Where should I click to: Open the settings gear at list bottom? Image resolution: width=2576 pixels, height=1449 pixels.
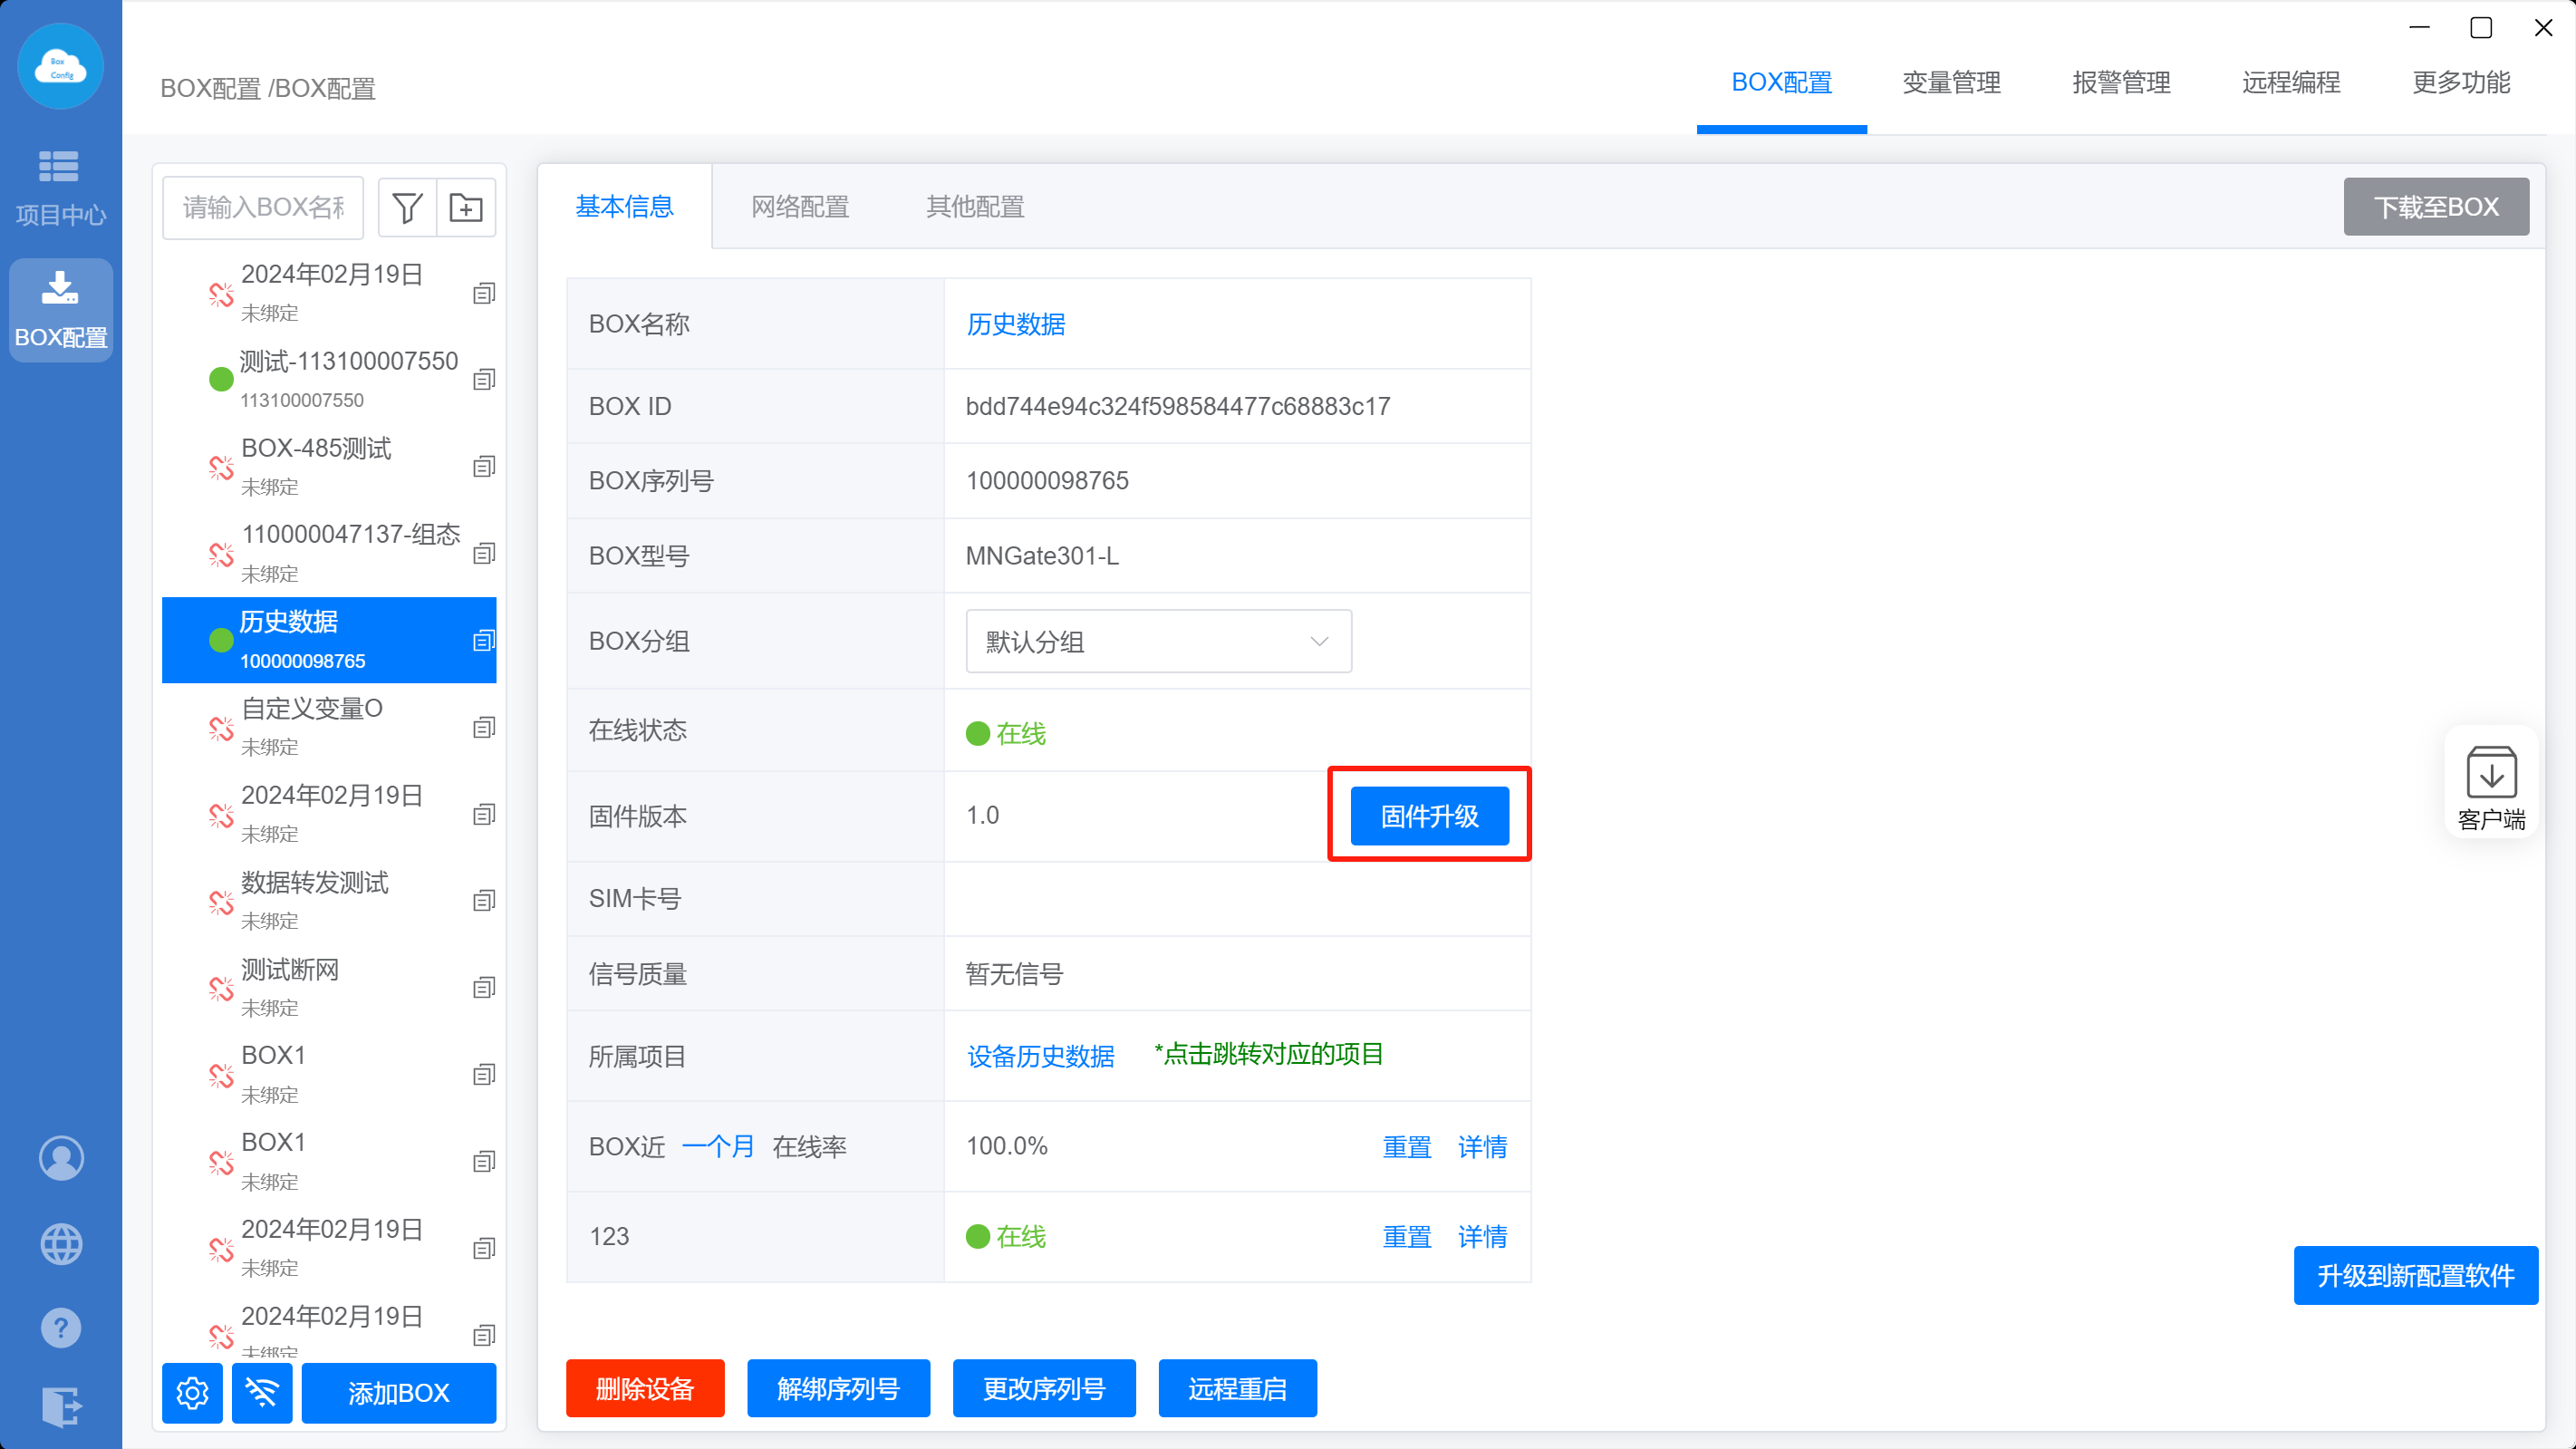192,1392
